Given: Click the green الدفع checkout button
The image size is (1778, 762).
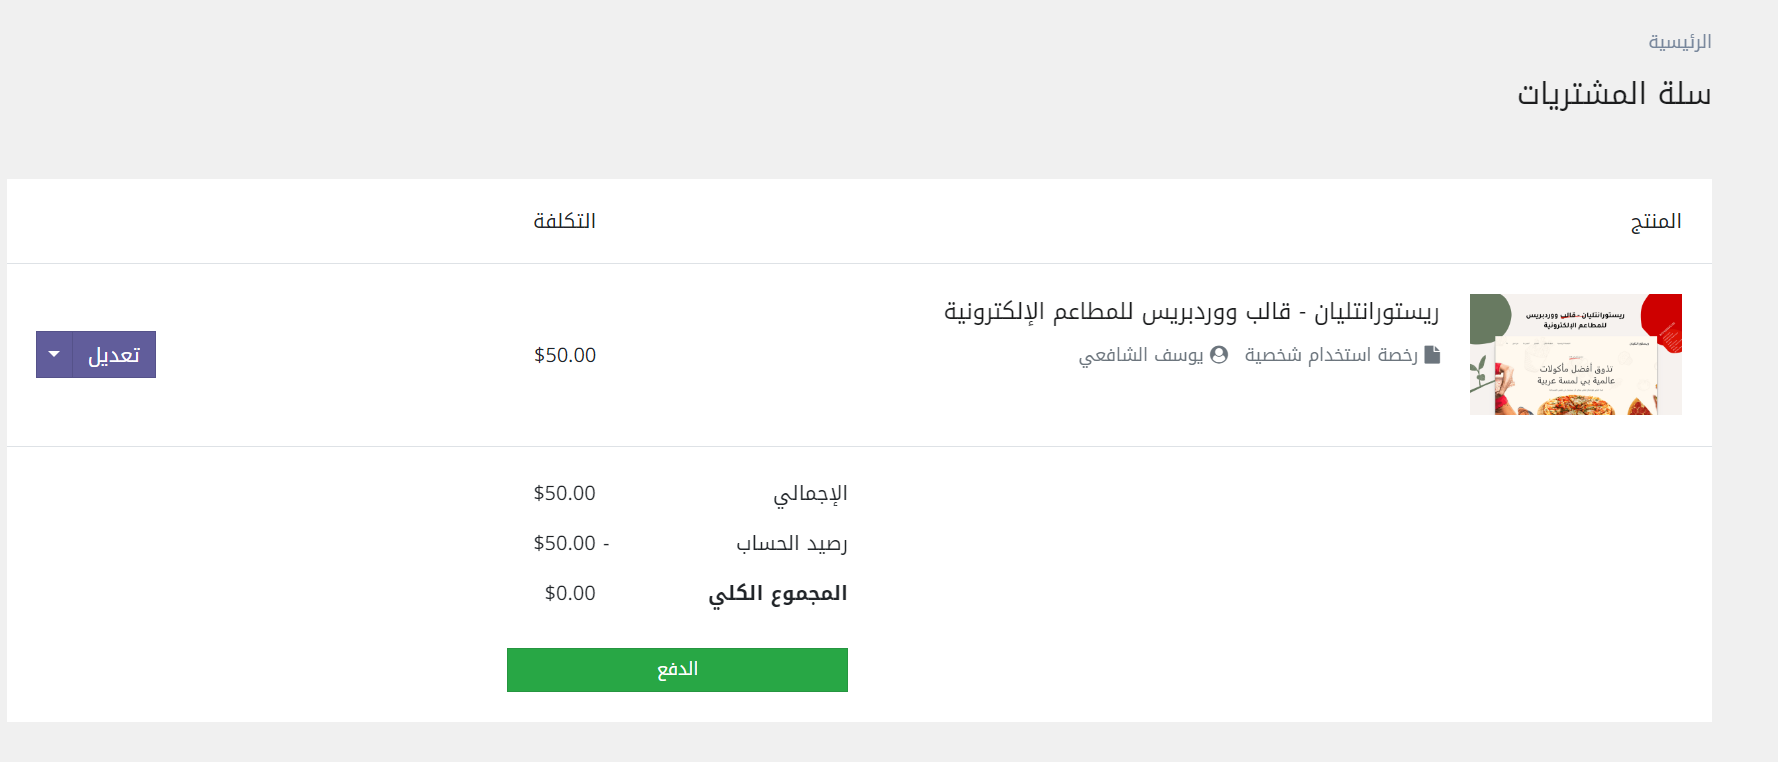Looking at the screenshot, I should coord(677,669).
